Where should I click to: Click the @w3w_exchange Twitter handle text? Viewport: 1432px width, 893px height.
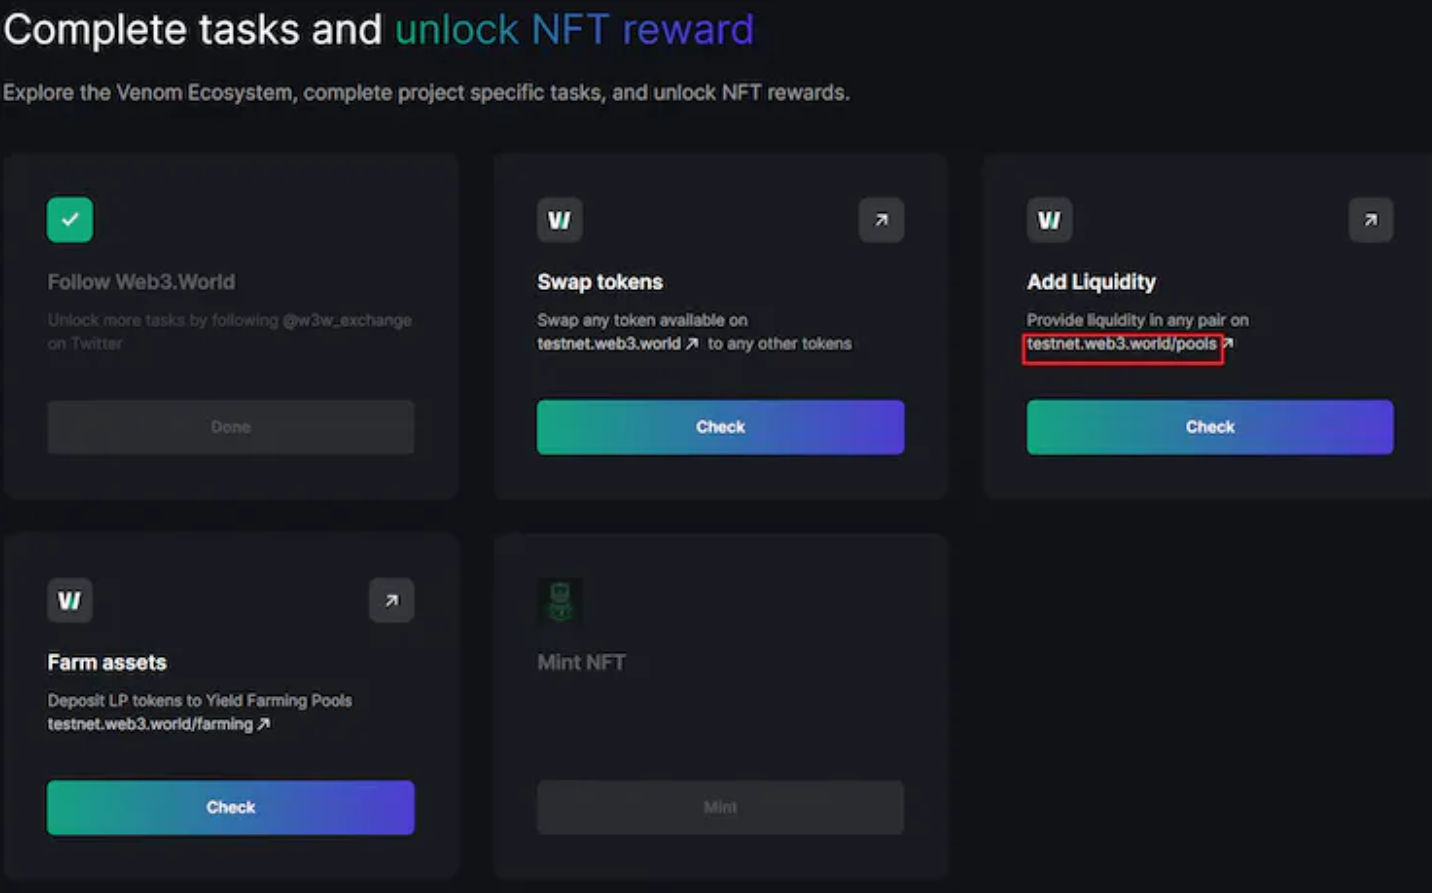click(x=347, y=320)
